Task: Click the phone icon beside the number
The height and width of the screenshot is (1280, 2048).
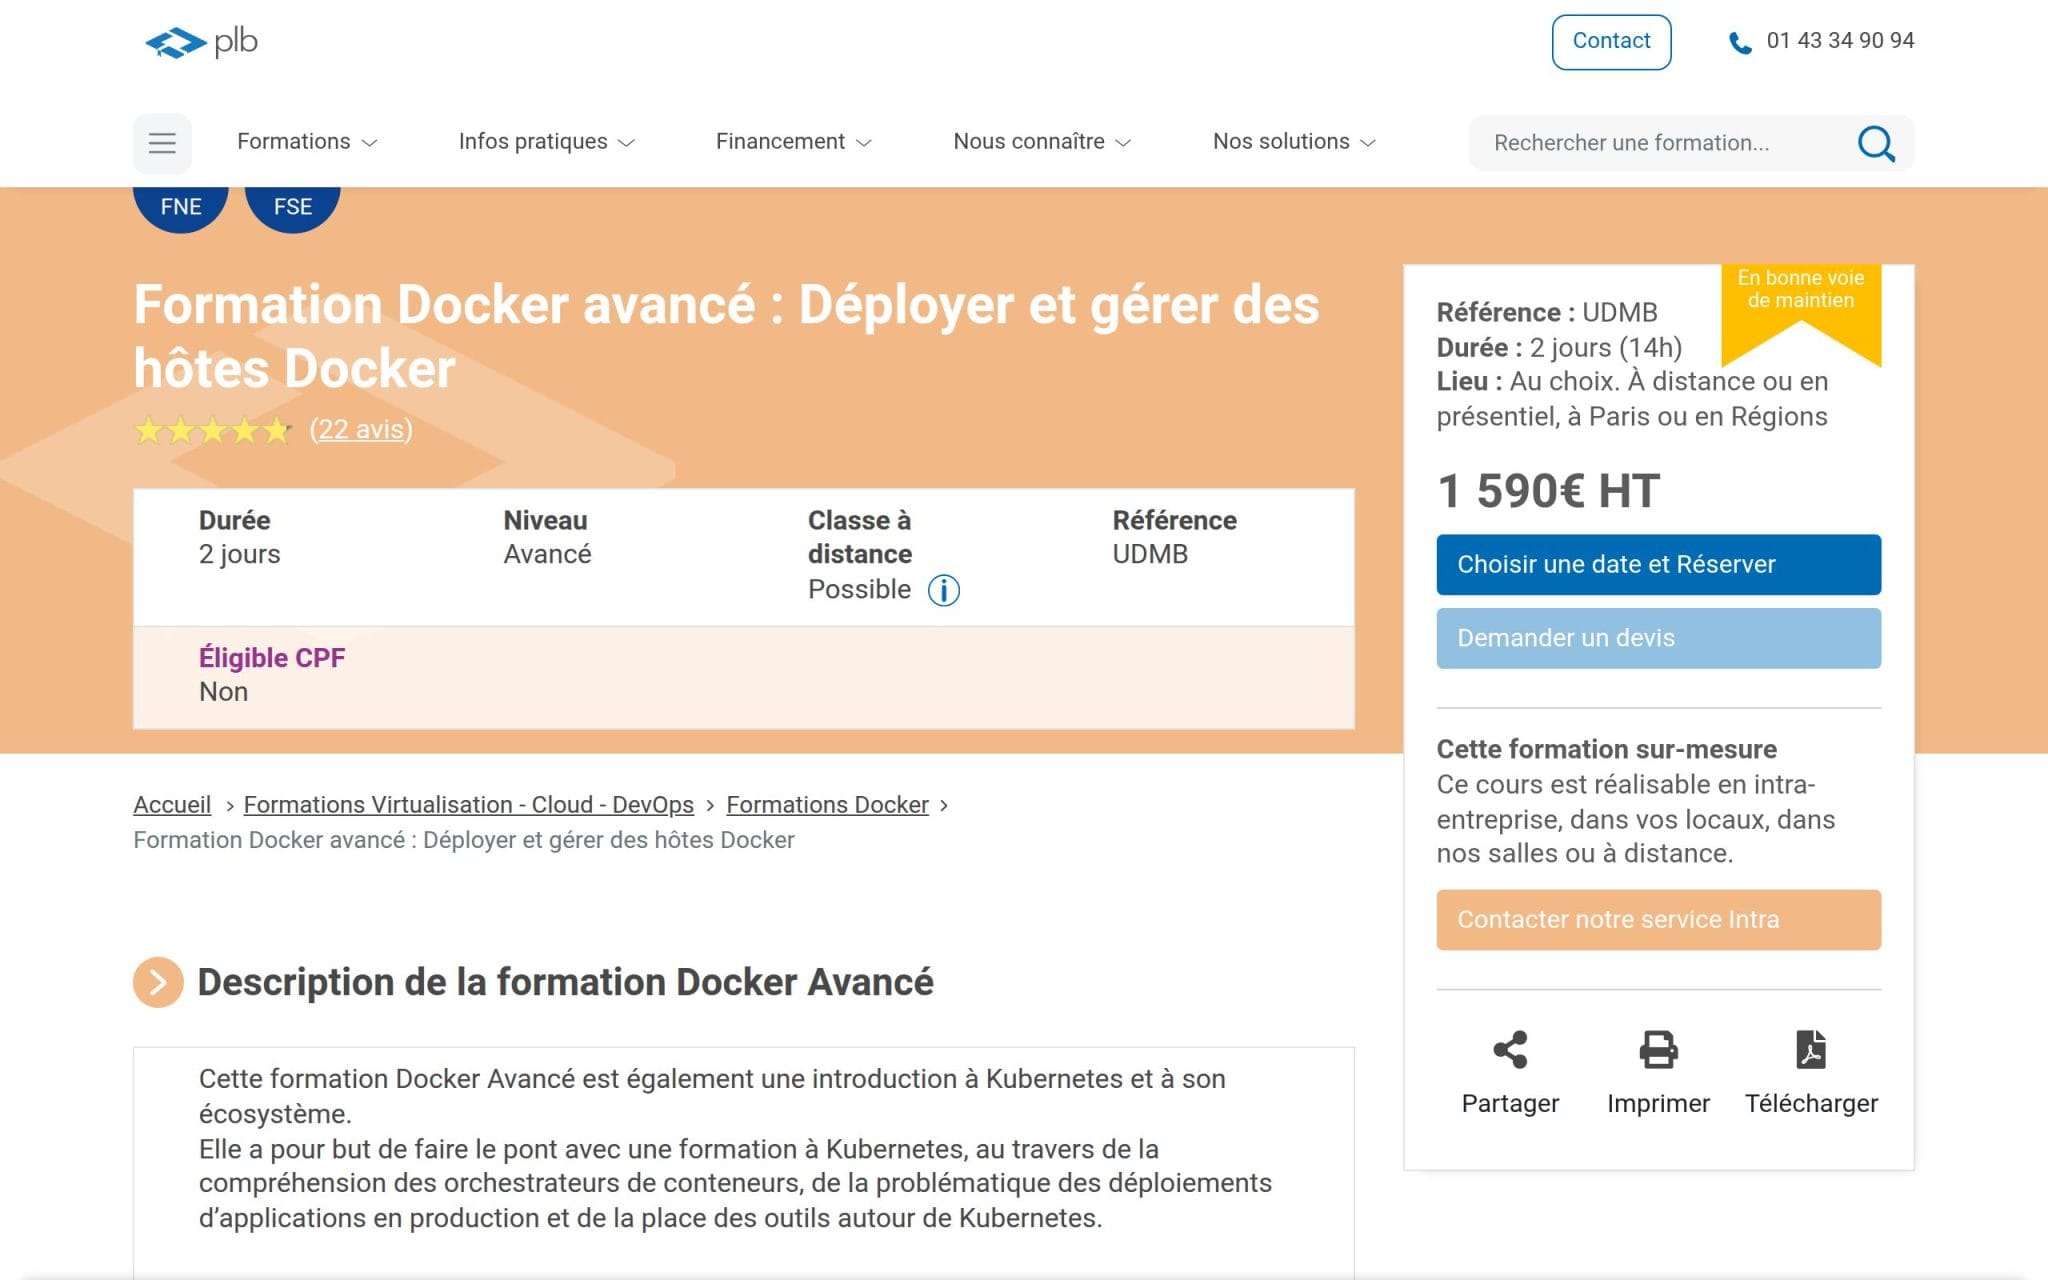Action: point(1740,43)
